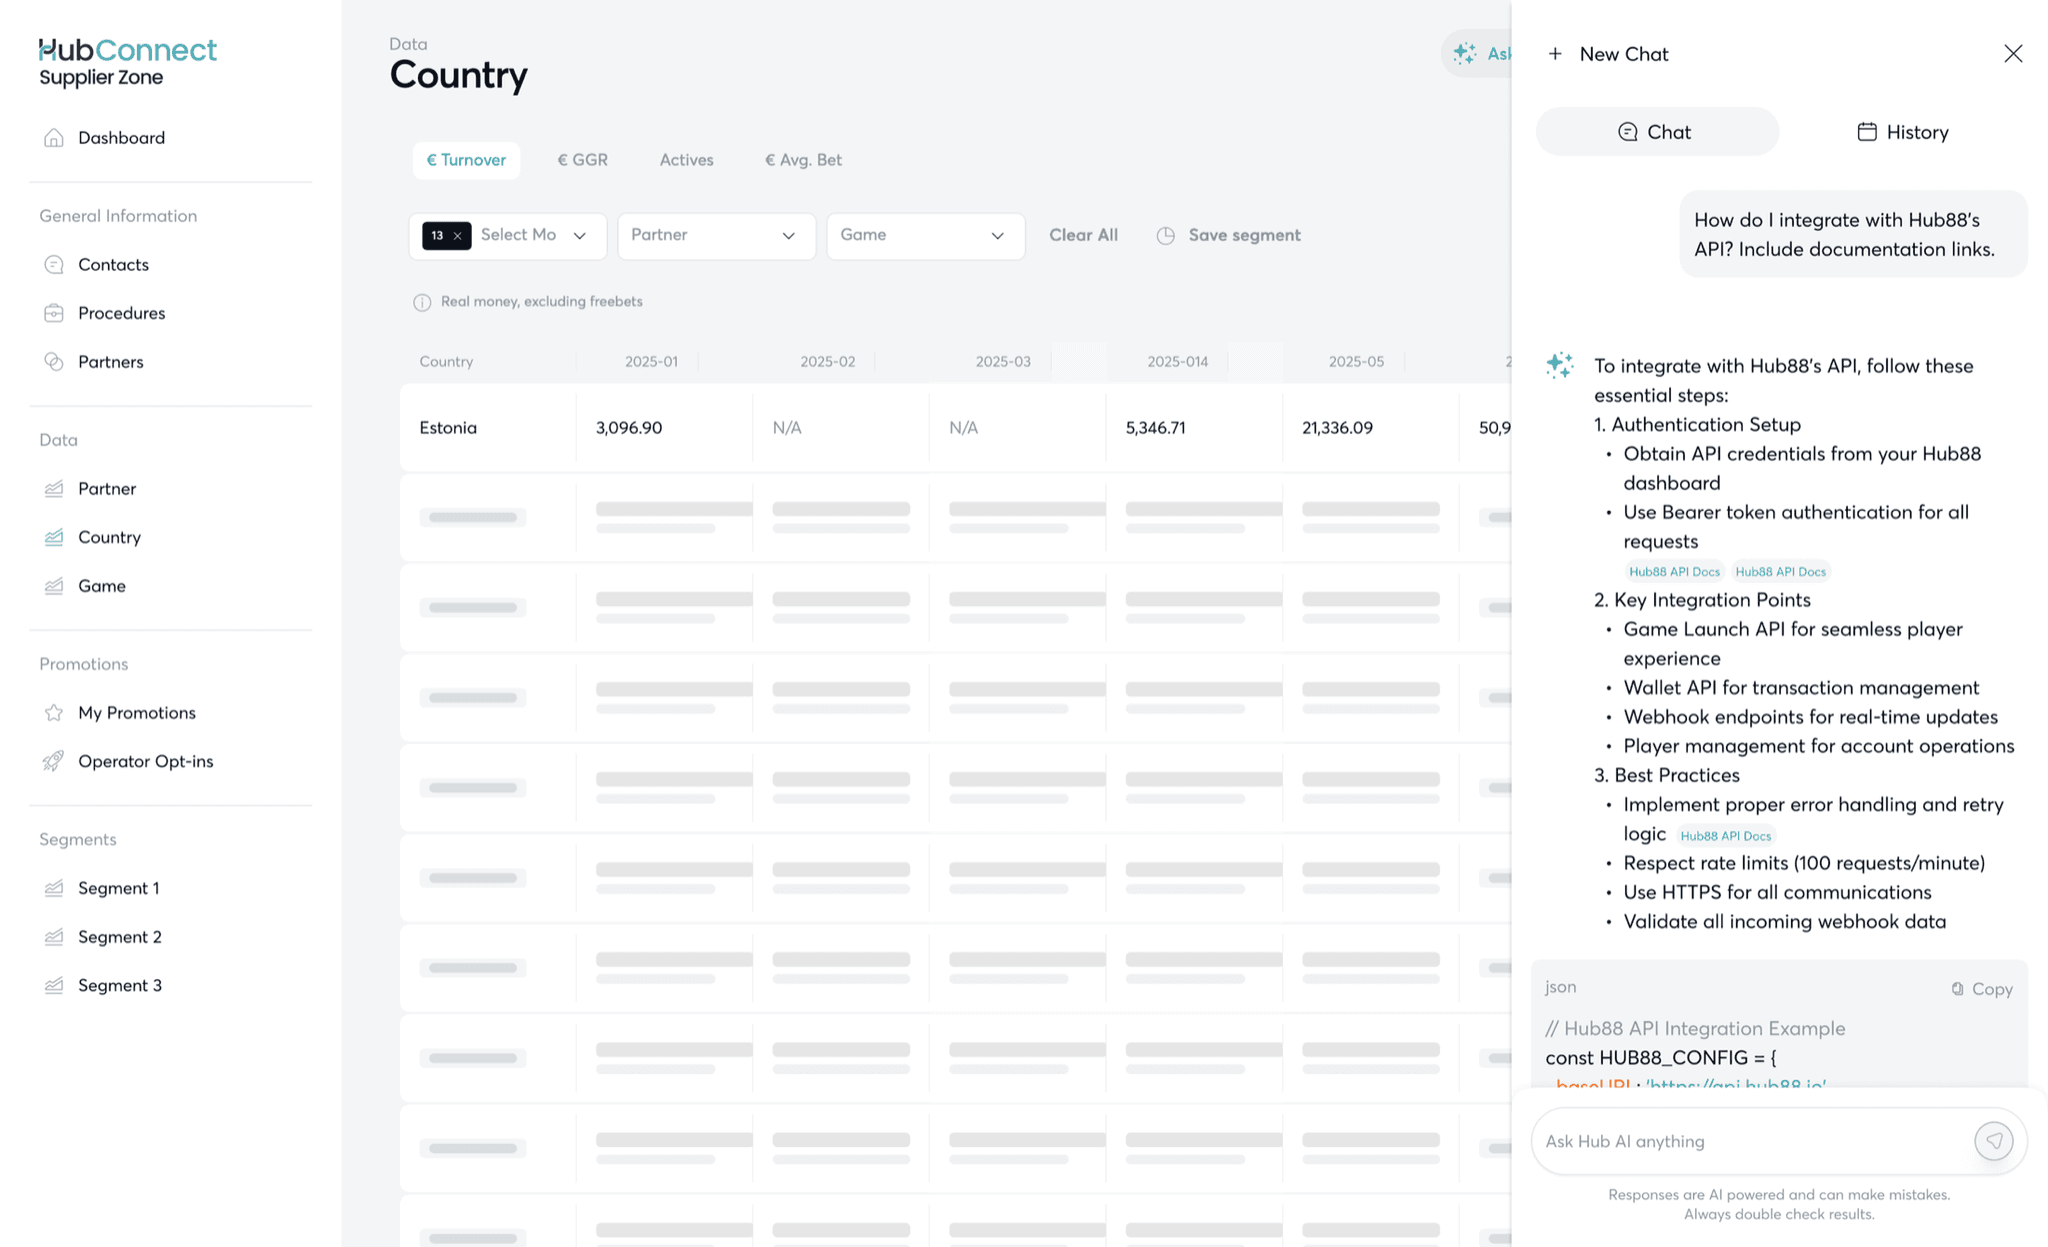Click the Estonia row label
This screenshot has height=1247, width=2048.
point(448,428)
